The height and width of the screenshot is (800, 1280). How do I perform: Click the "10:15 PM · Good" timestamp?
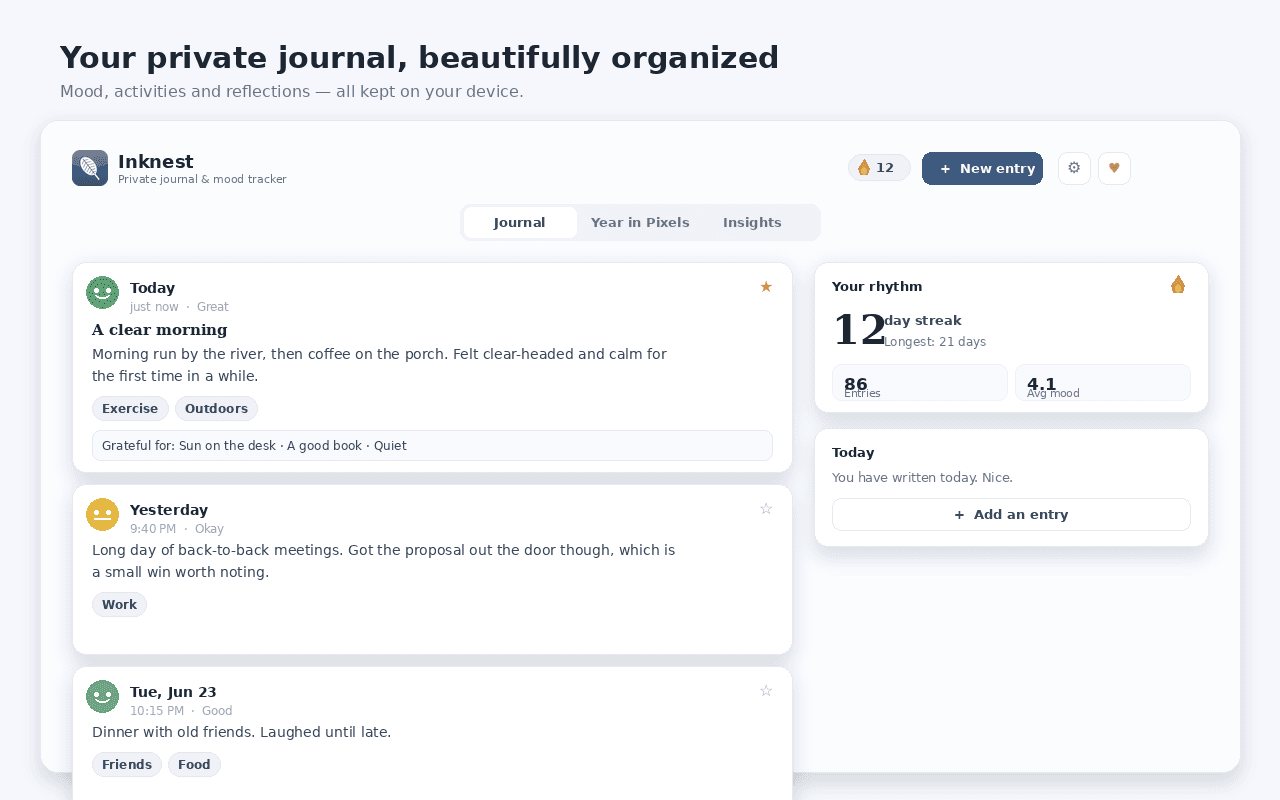[181, 711]
